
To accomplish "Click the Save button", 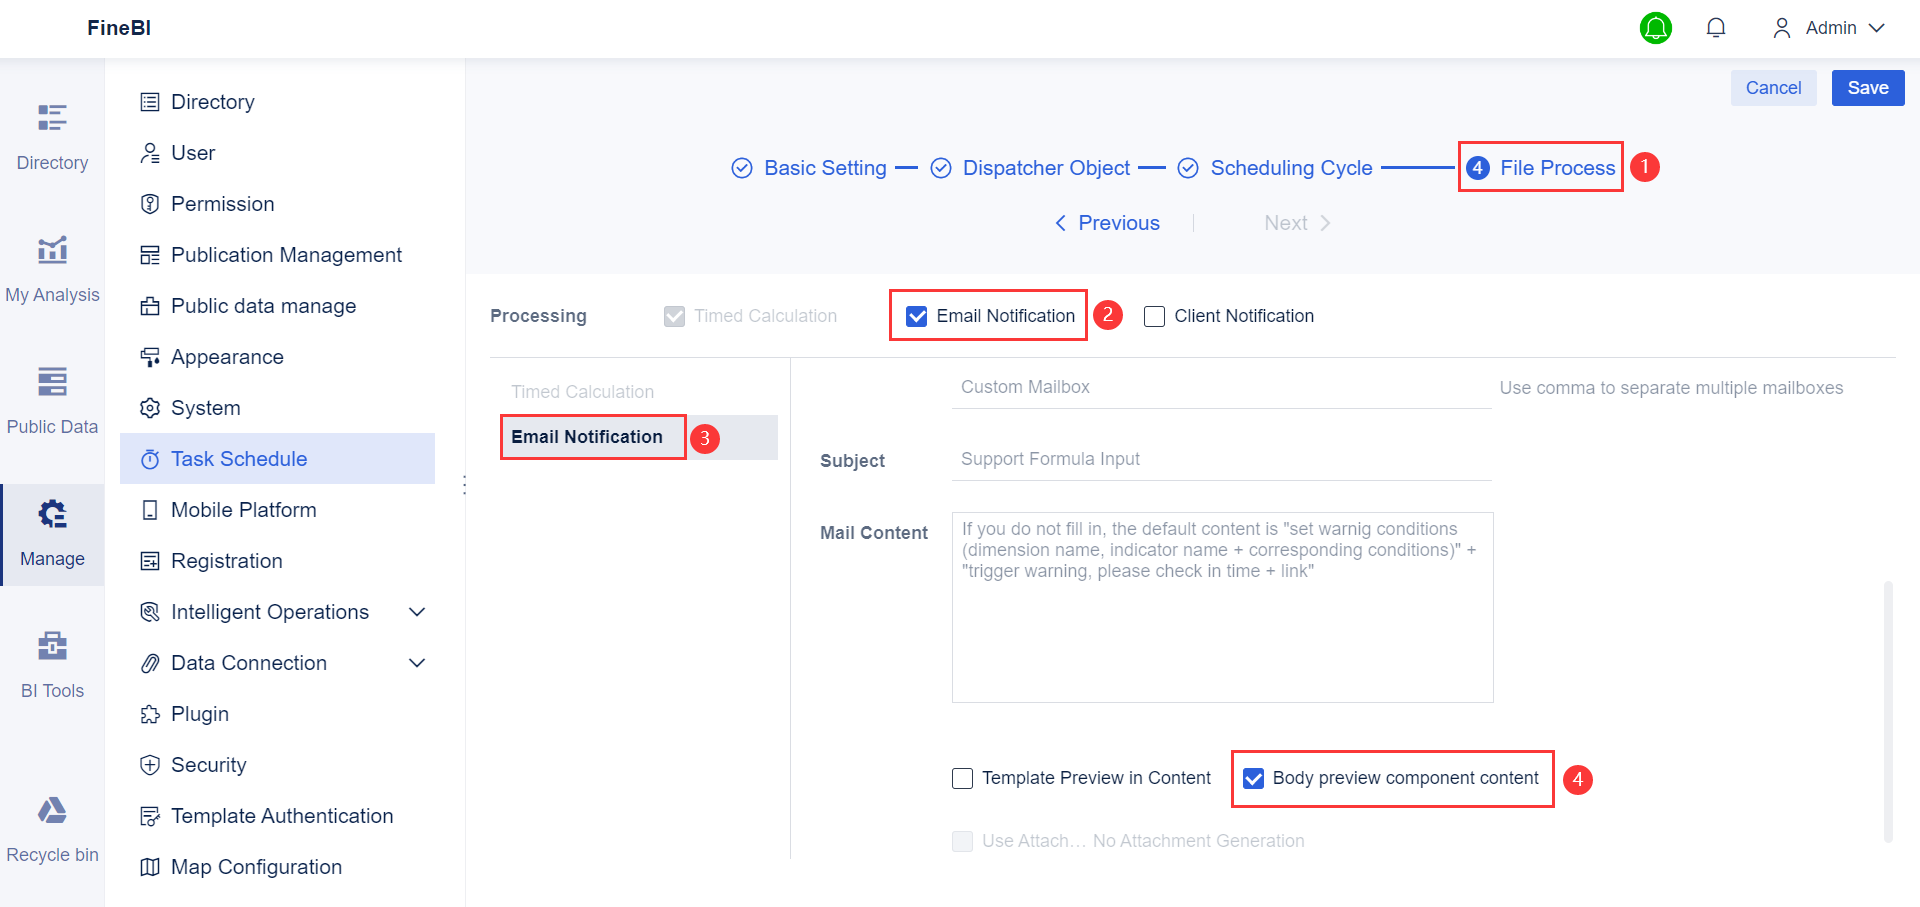I will [1867, 88].
